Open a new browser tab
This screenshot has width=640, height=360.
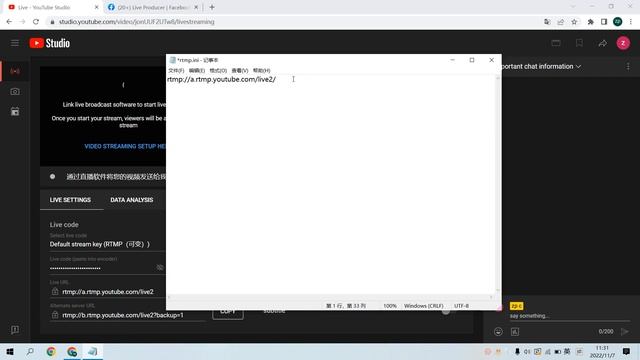pyautogui.click(x=212, y=7)
